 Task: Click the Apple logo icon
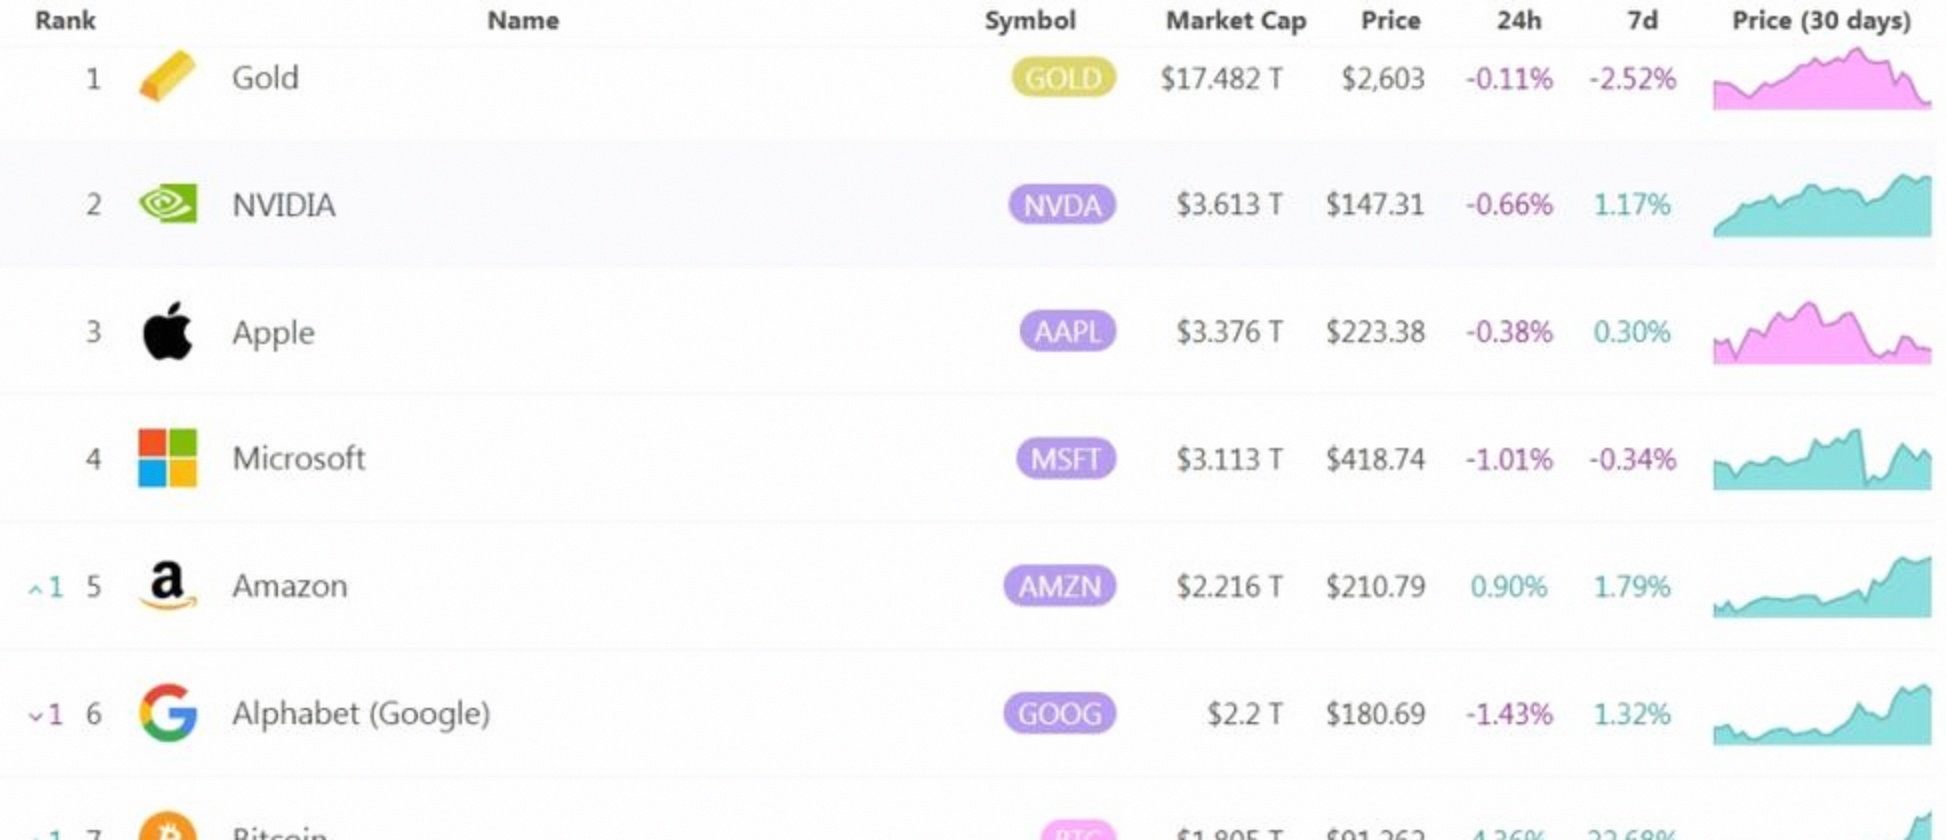pyautogui.click(x=167, y=331)
